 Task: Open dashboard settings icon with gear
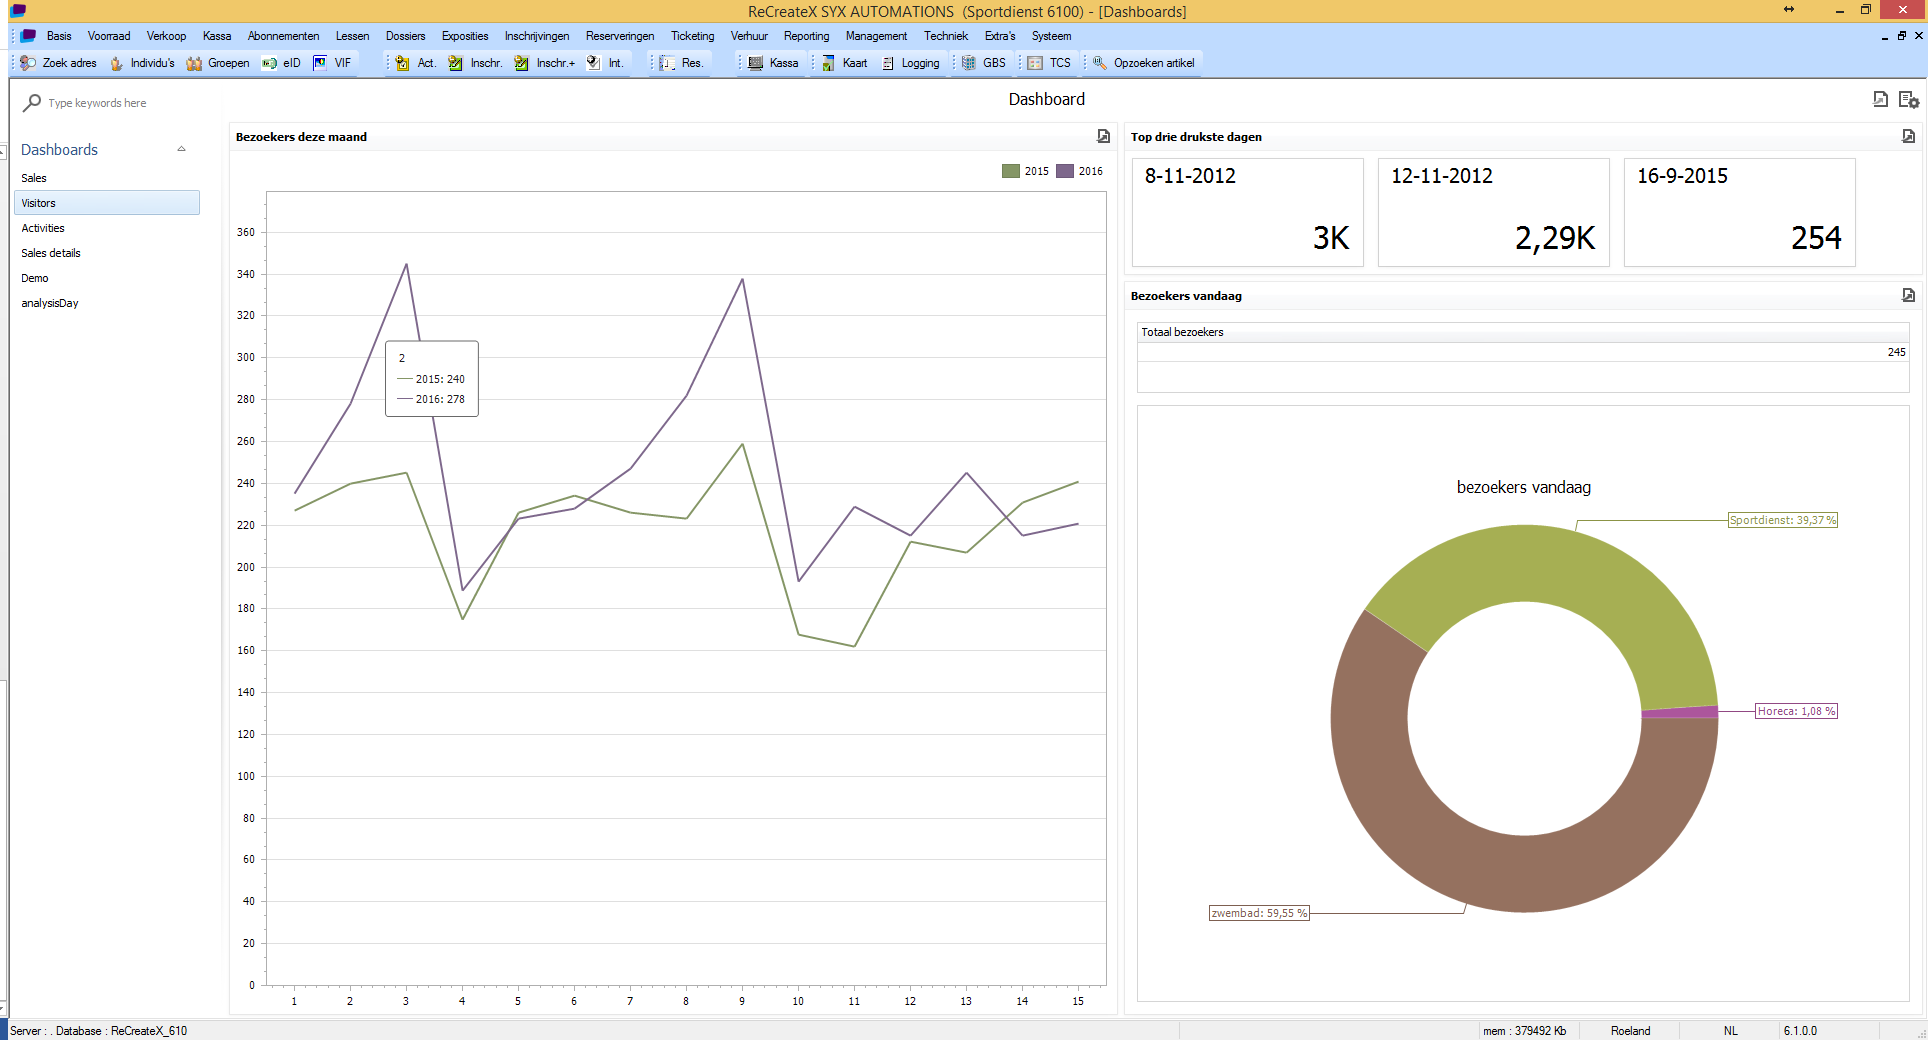pos(1908,100)
